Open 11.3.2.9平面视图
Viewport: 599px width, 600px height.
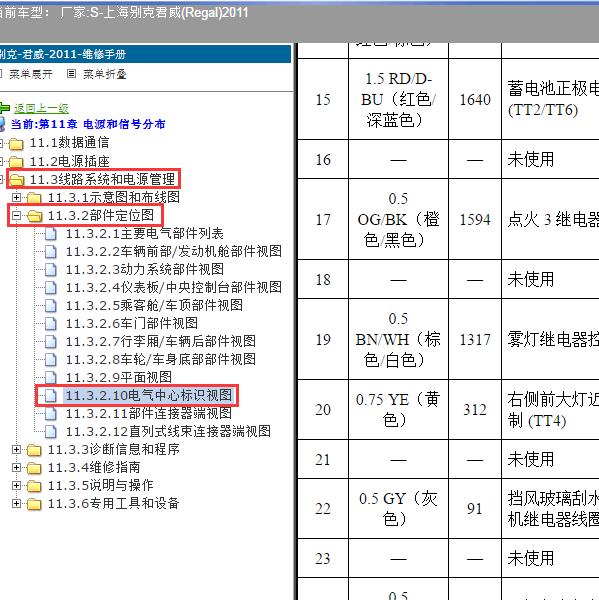(x=119, y=377)
